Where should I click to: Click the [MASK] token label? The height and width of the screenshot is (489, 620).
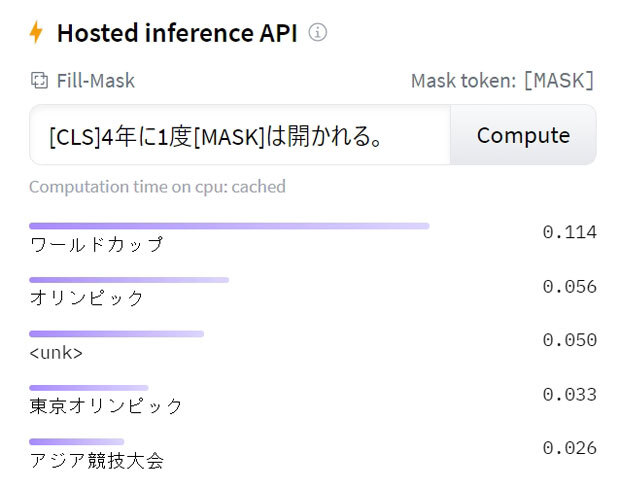tap(558, 81)
